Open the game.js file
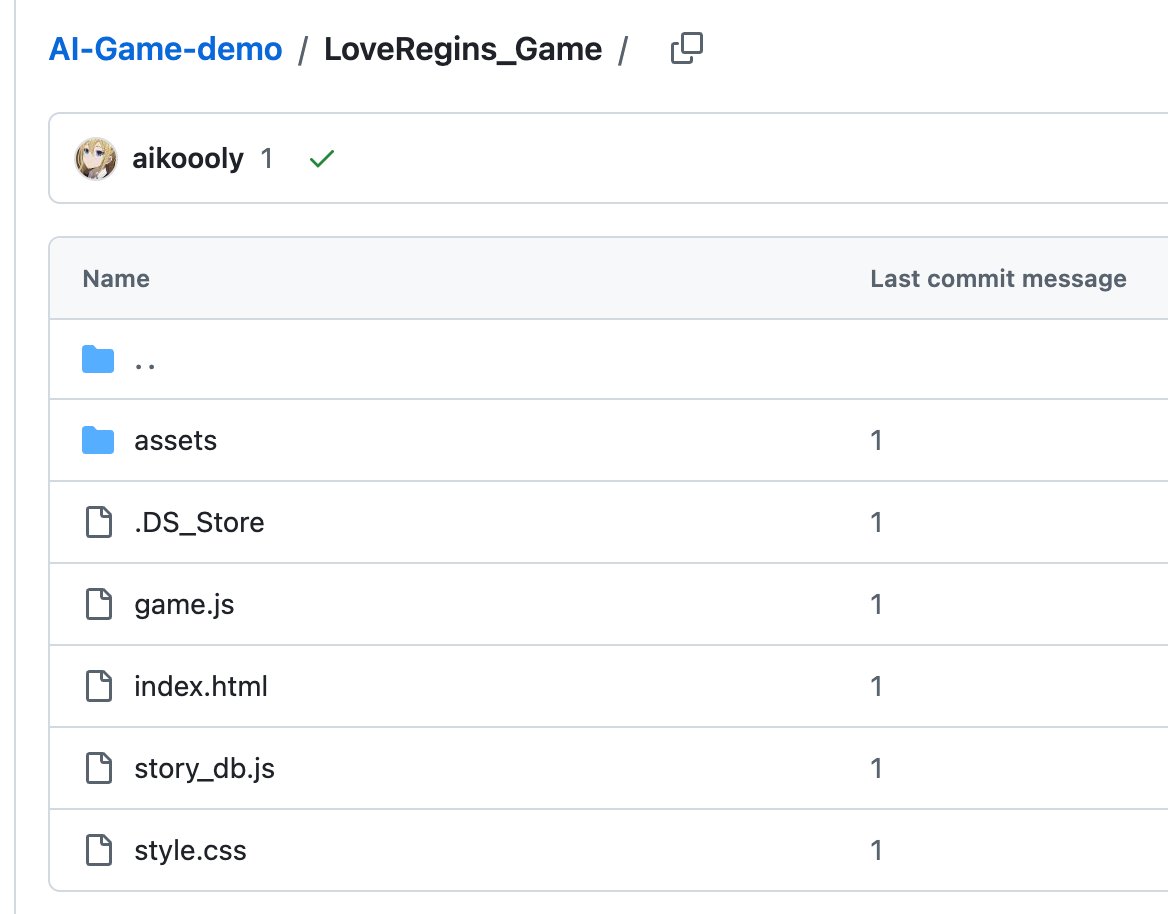1168x914 pixels. (184, 604)
